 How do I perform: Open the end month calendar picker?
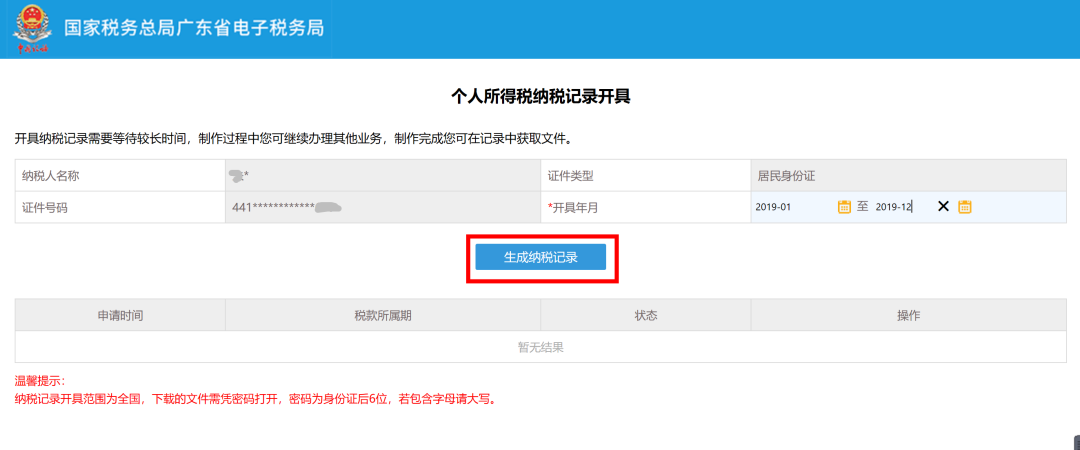[x=965, y=207]
